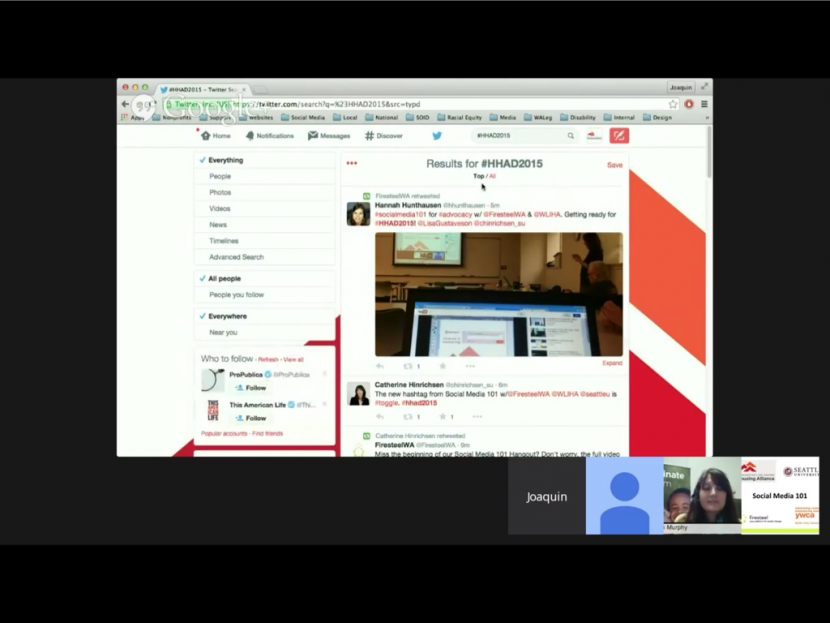This screenshot has width=830, height=623.
Task: Open Advanced Search
Action: click(x=265, y=257)
